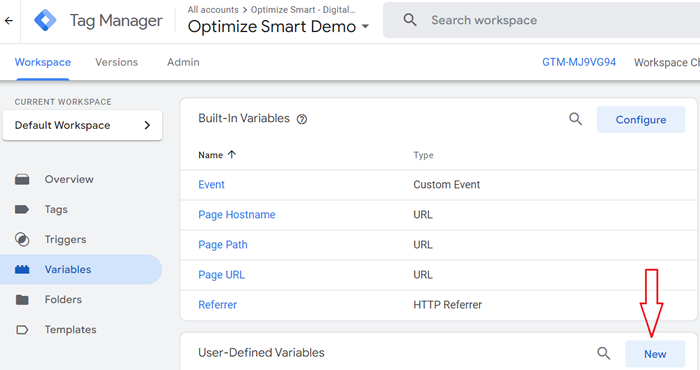This screenshot has height=370, width=700.
Task: Switch to the Workspace tab
Action: pos(43,62)
